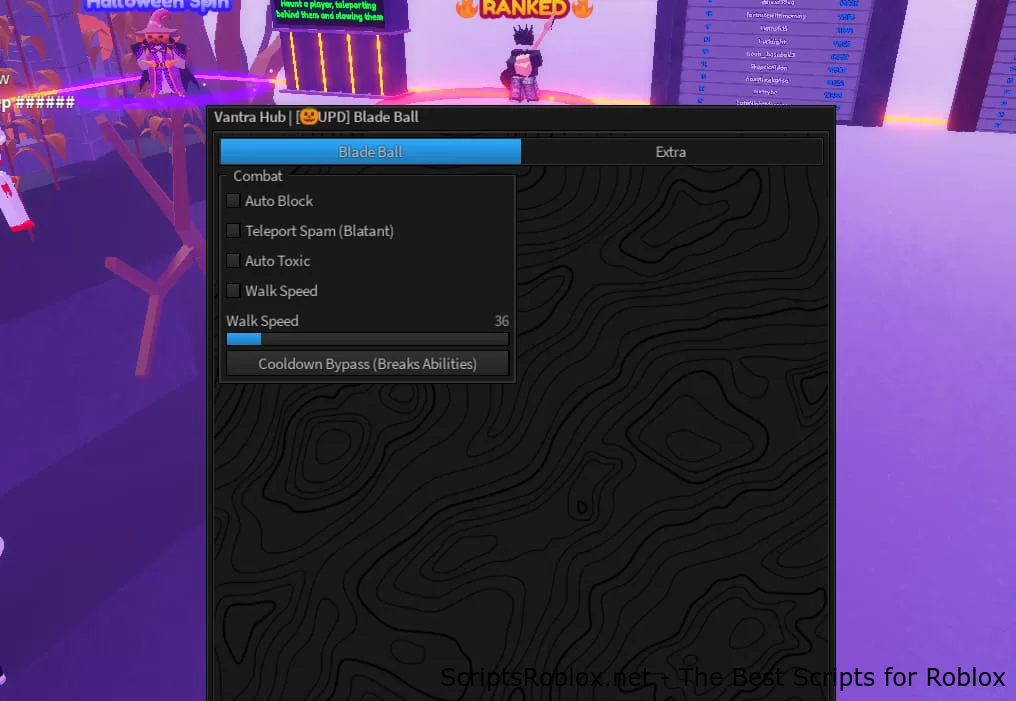Click the pumpkin emoji in the Vantra Hub title
Screen dimensions: 1016x701
[311, 117]
